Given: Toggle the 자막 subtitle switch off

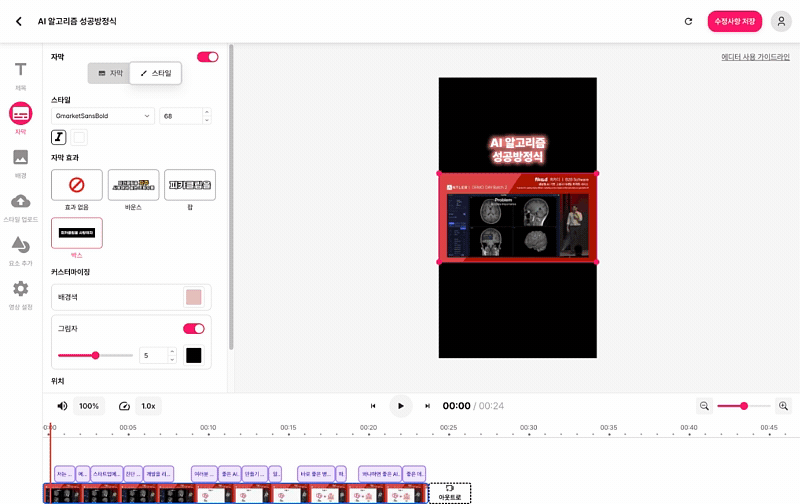Looking at the screenshot, I should (208, 57).
